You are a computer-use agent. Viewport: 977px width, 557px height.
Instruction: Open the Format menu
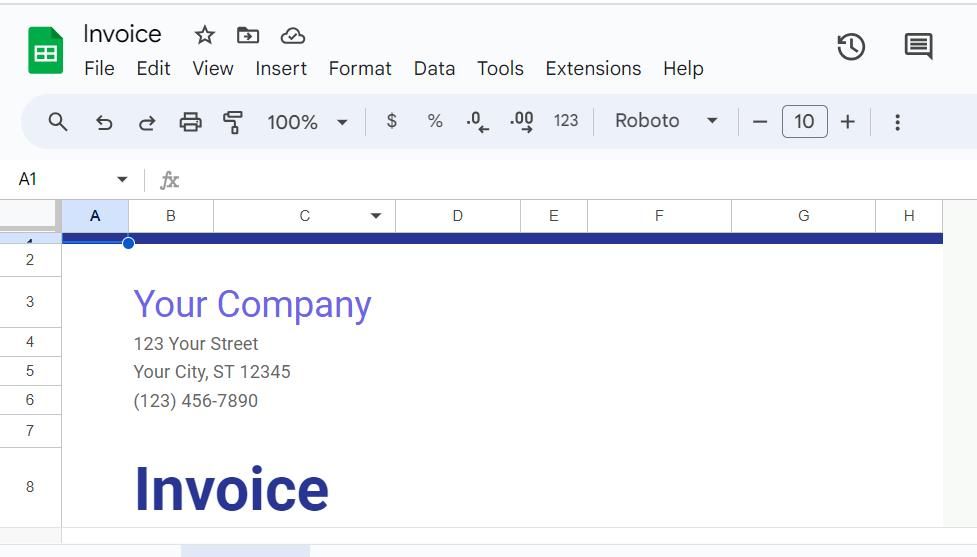point(360,69)
